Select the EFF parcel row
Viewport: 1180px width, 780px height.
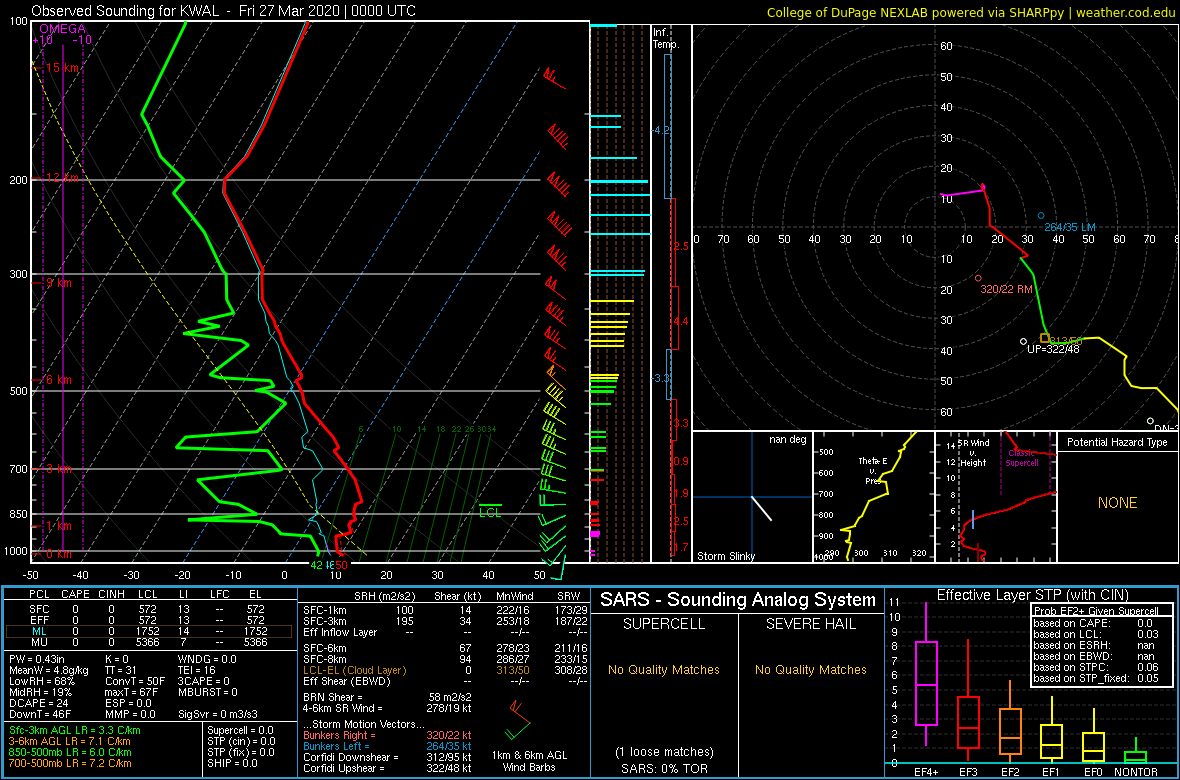(148, 620)
